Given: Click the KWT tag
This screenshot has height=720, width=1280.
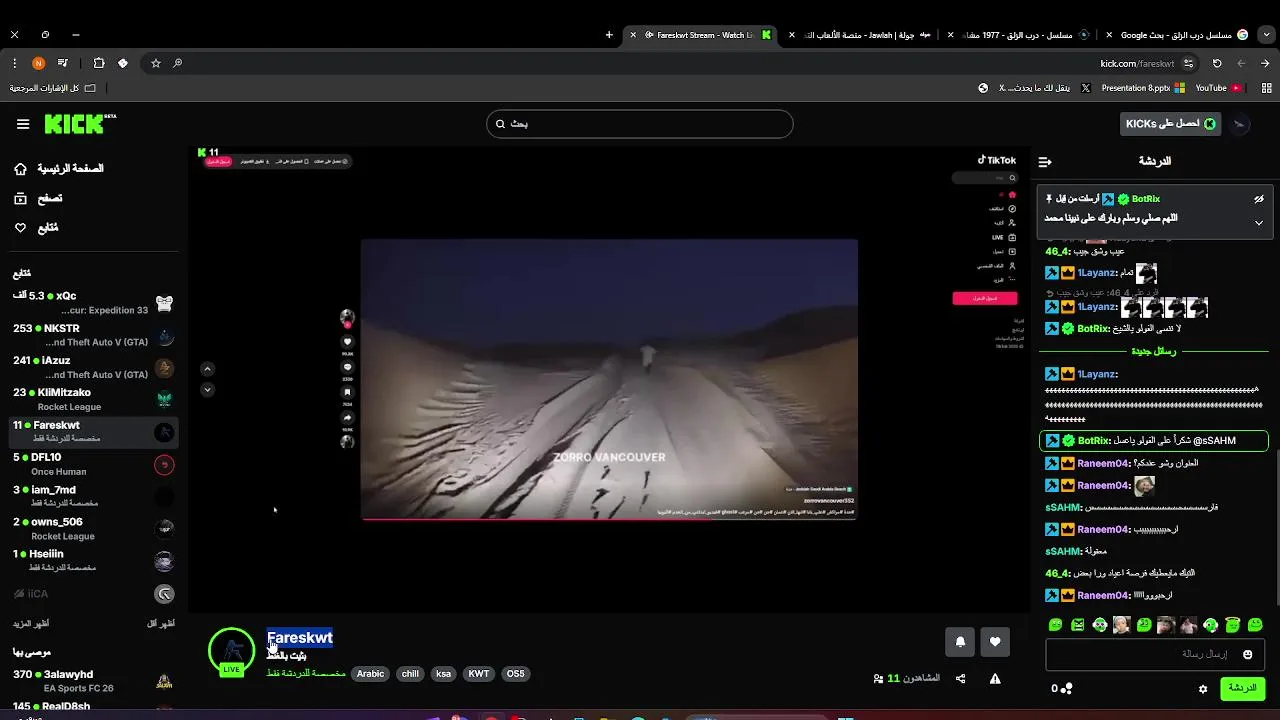Looking at the screenshot, I should click(x=479, y=674).
